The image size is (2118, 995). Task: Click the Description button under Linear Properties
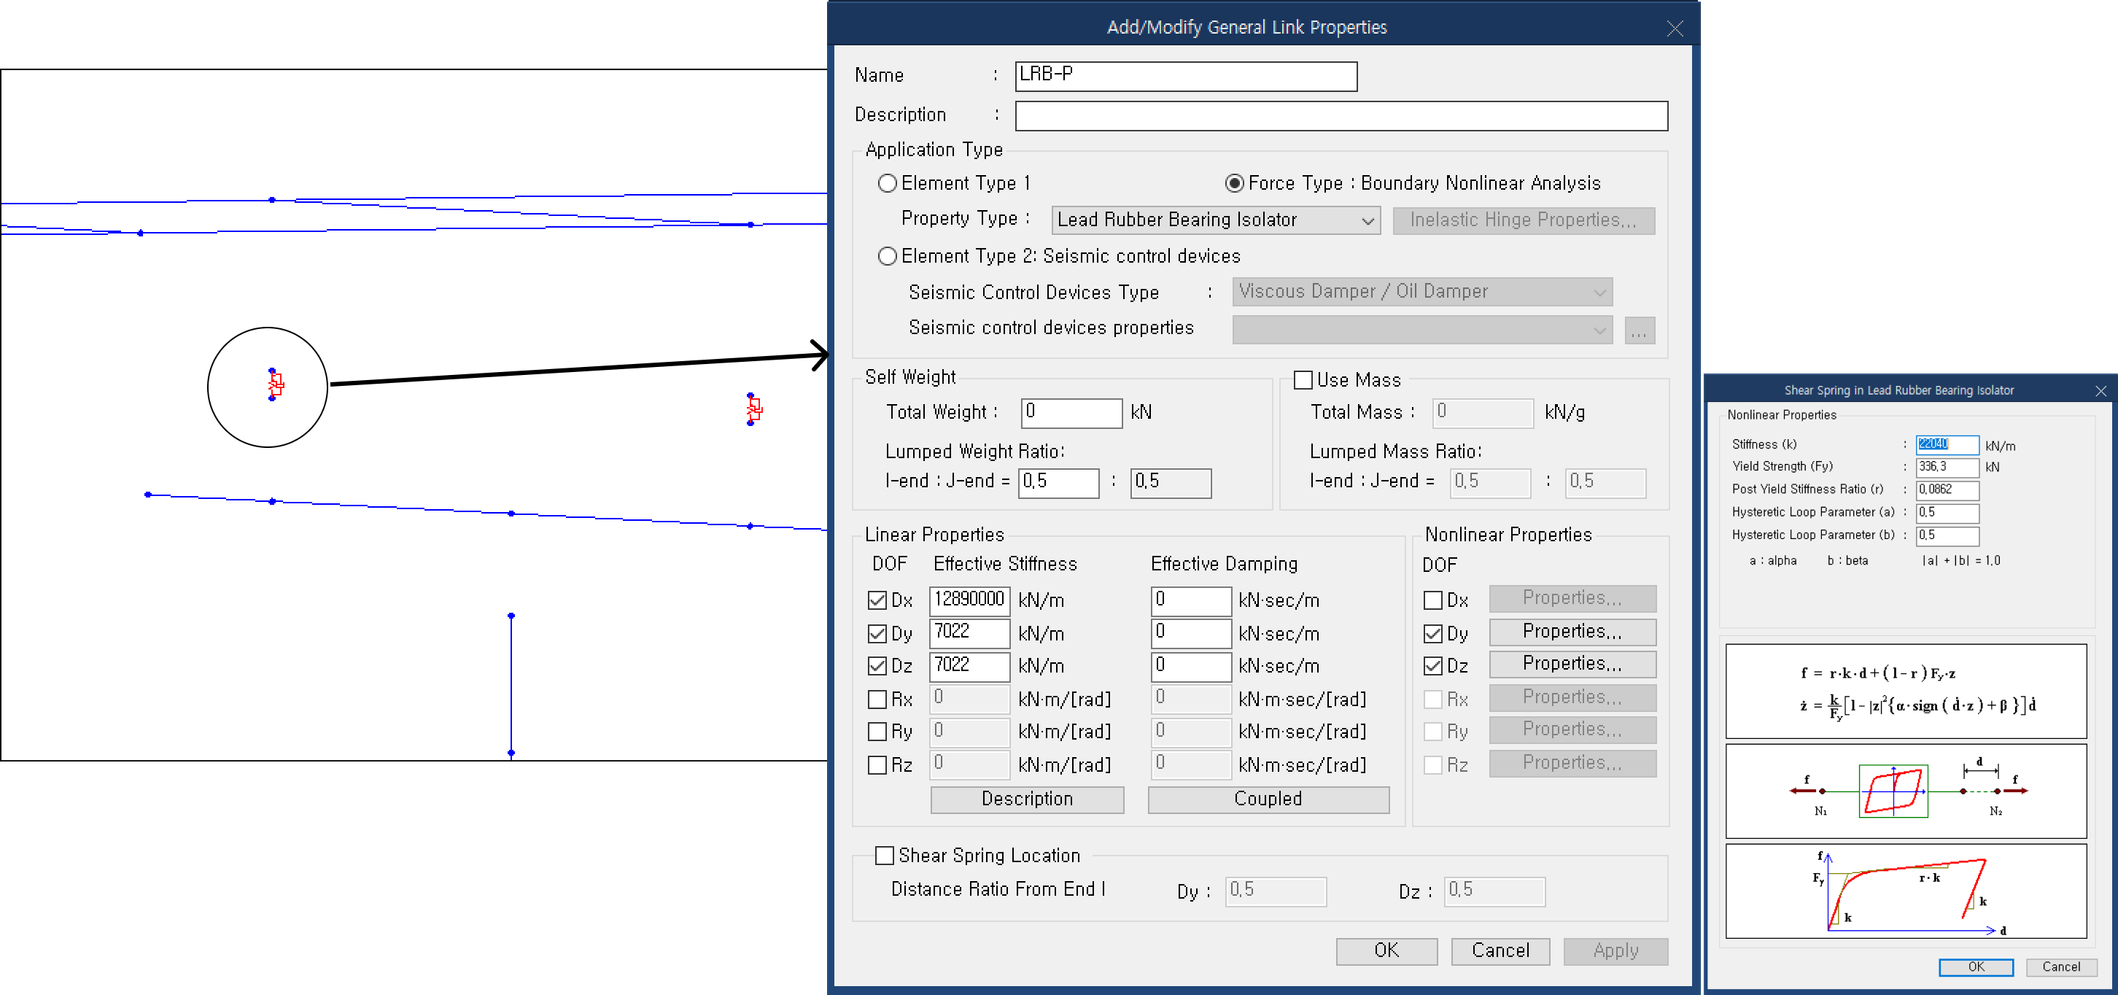tap(1027, 799)
